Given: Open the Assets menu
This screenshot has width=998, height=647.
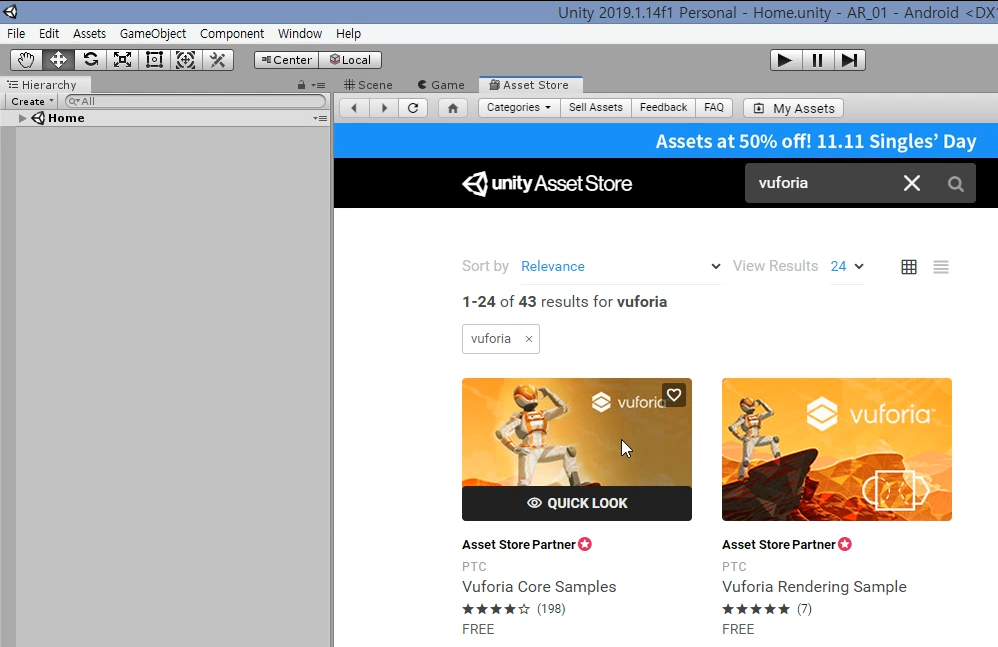Looking at the screenshot, I should [x=89, y=34].
